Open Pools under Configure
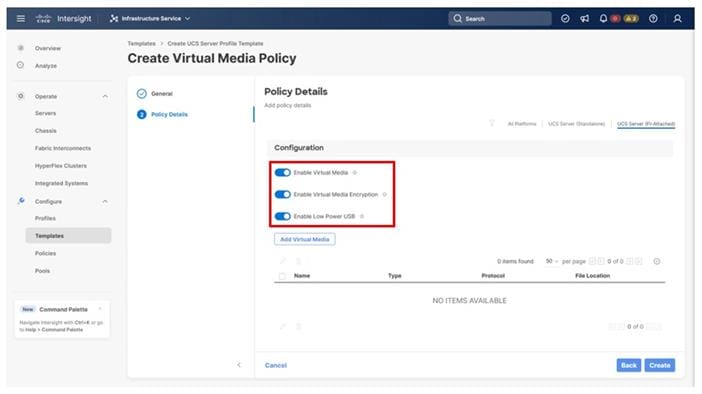702x394 pixels. coord(43,270)
